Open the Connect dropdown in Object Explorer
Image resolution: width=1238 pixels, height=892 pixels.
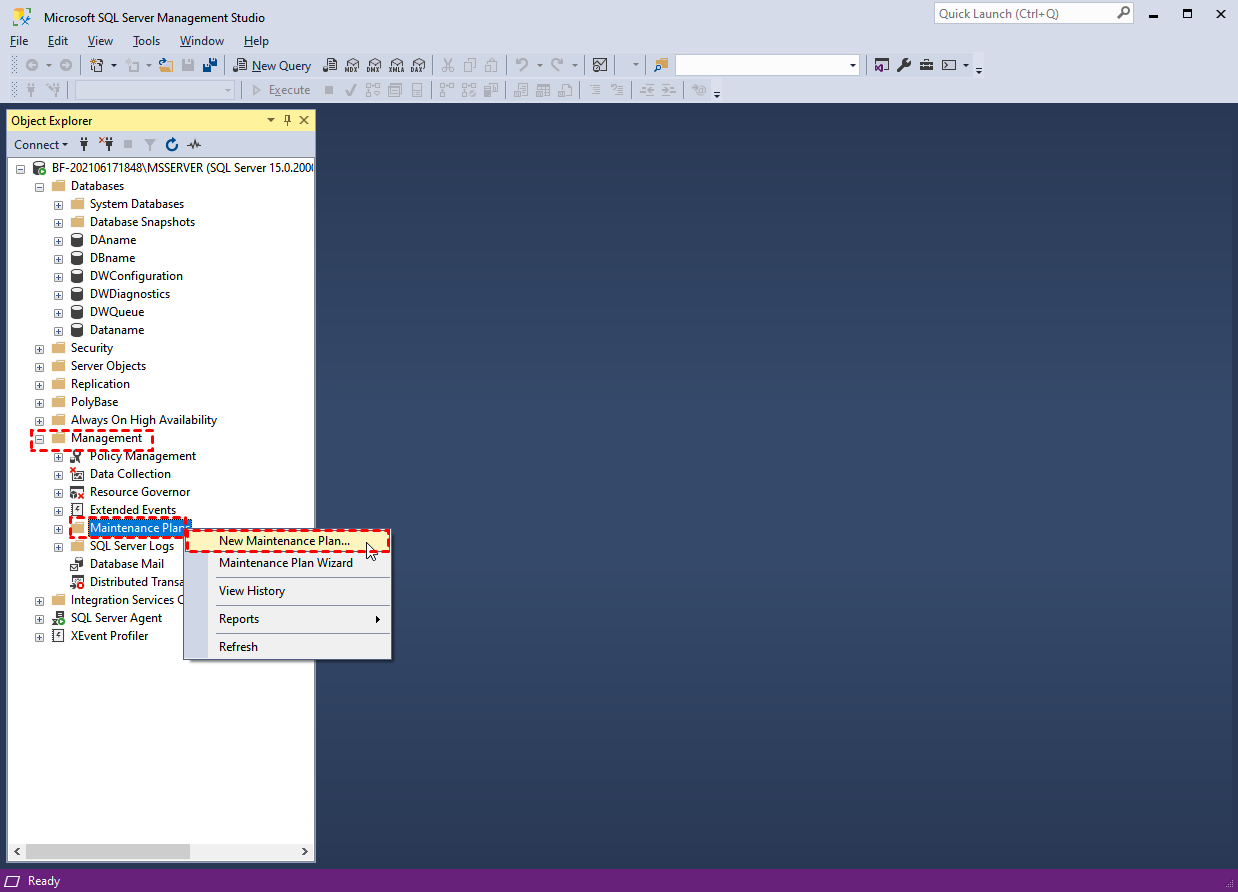[x=41, y=144]
